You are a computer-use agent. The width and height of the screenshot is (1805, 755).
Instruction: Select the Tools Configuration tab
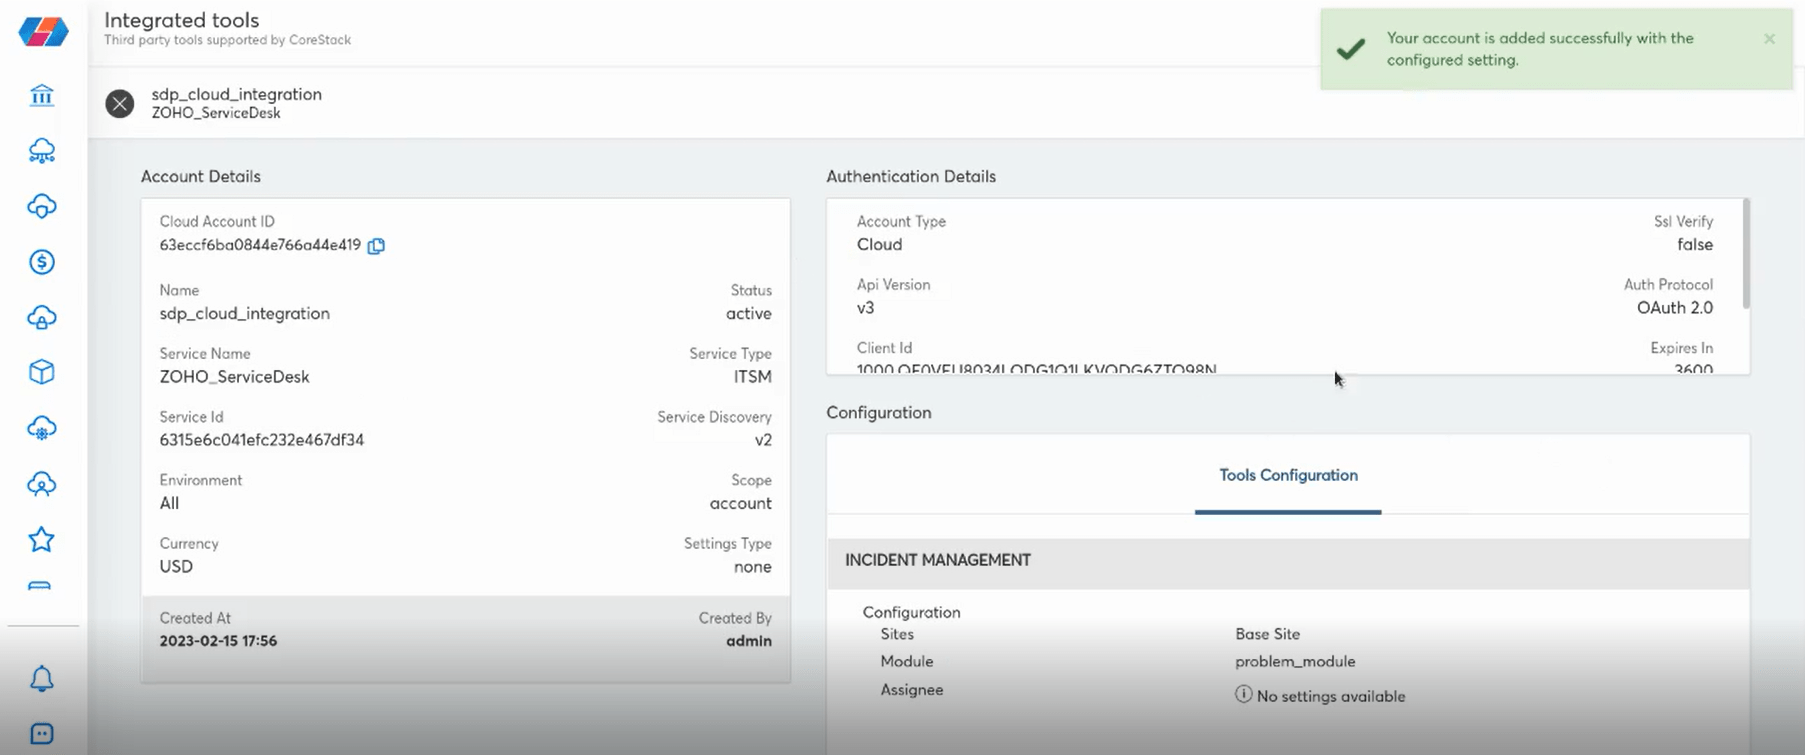click(1288, 475)
